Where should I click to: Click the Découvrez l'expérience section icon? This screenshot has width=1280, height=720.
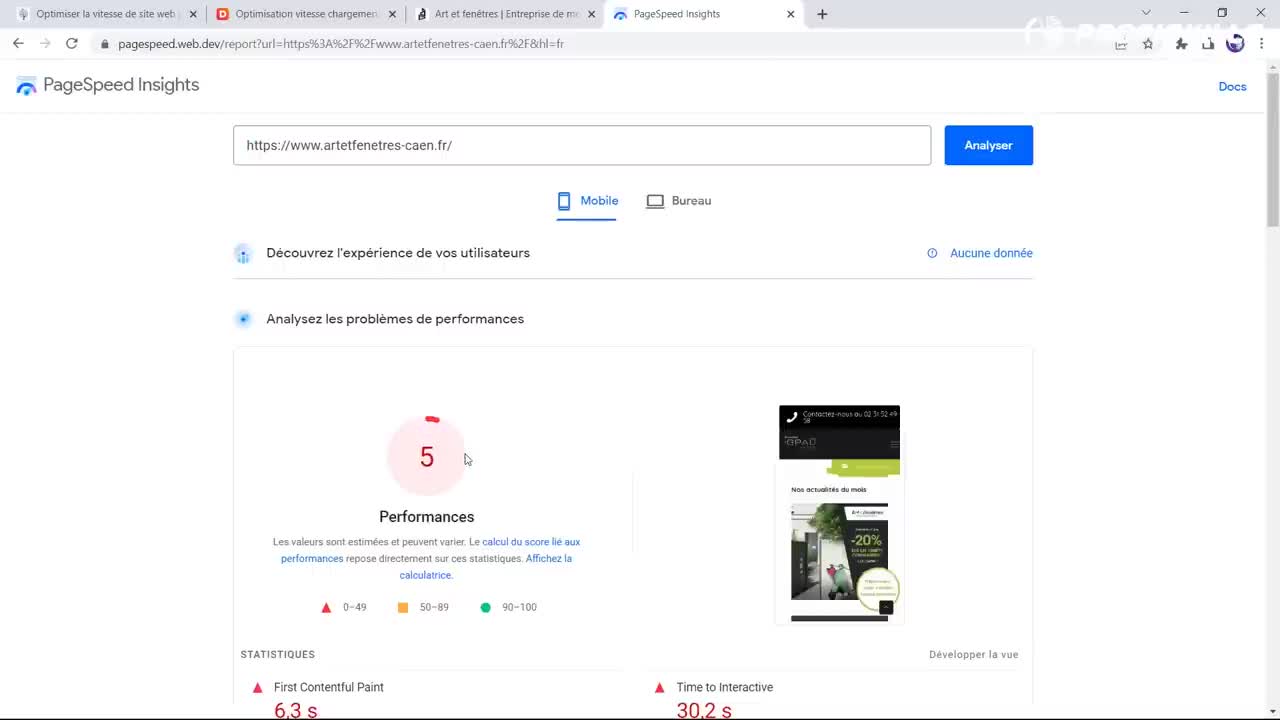tap(243, 254)
